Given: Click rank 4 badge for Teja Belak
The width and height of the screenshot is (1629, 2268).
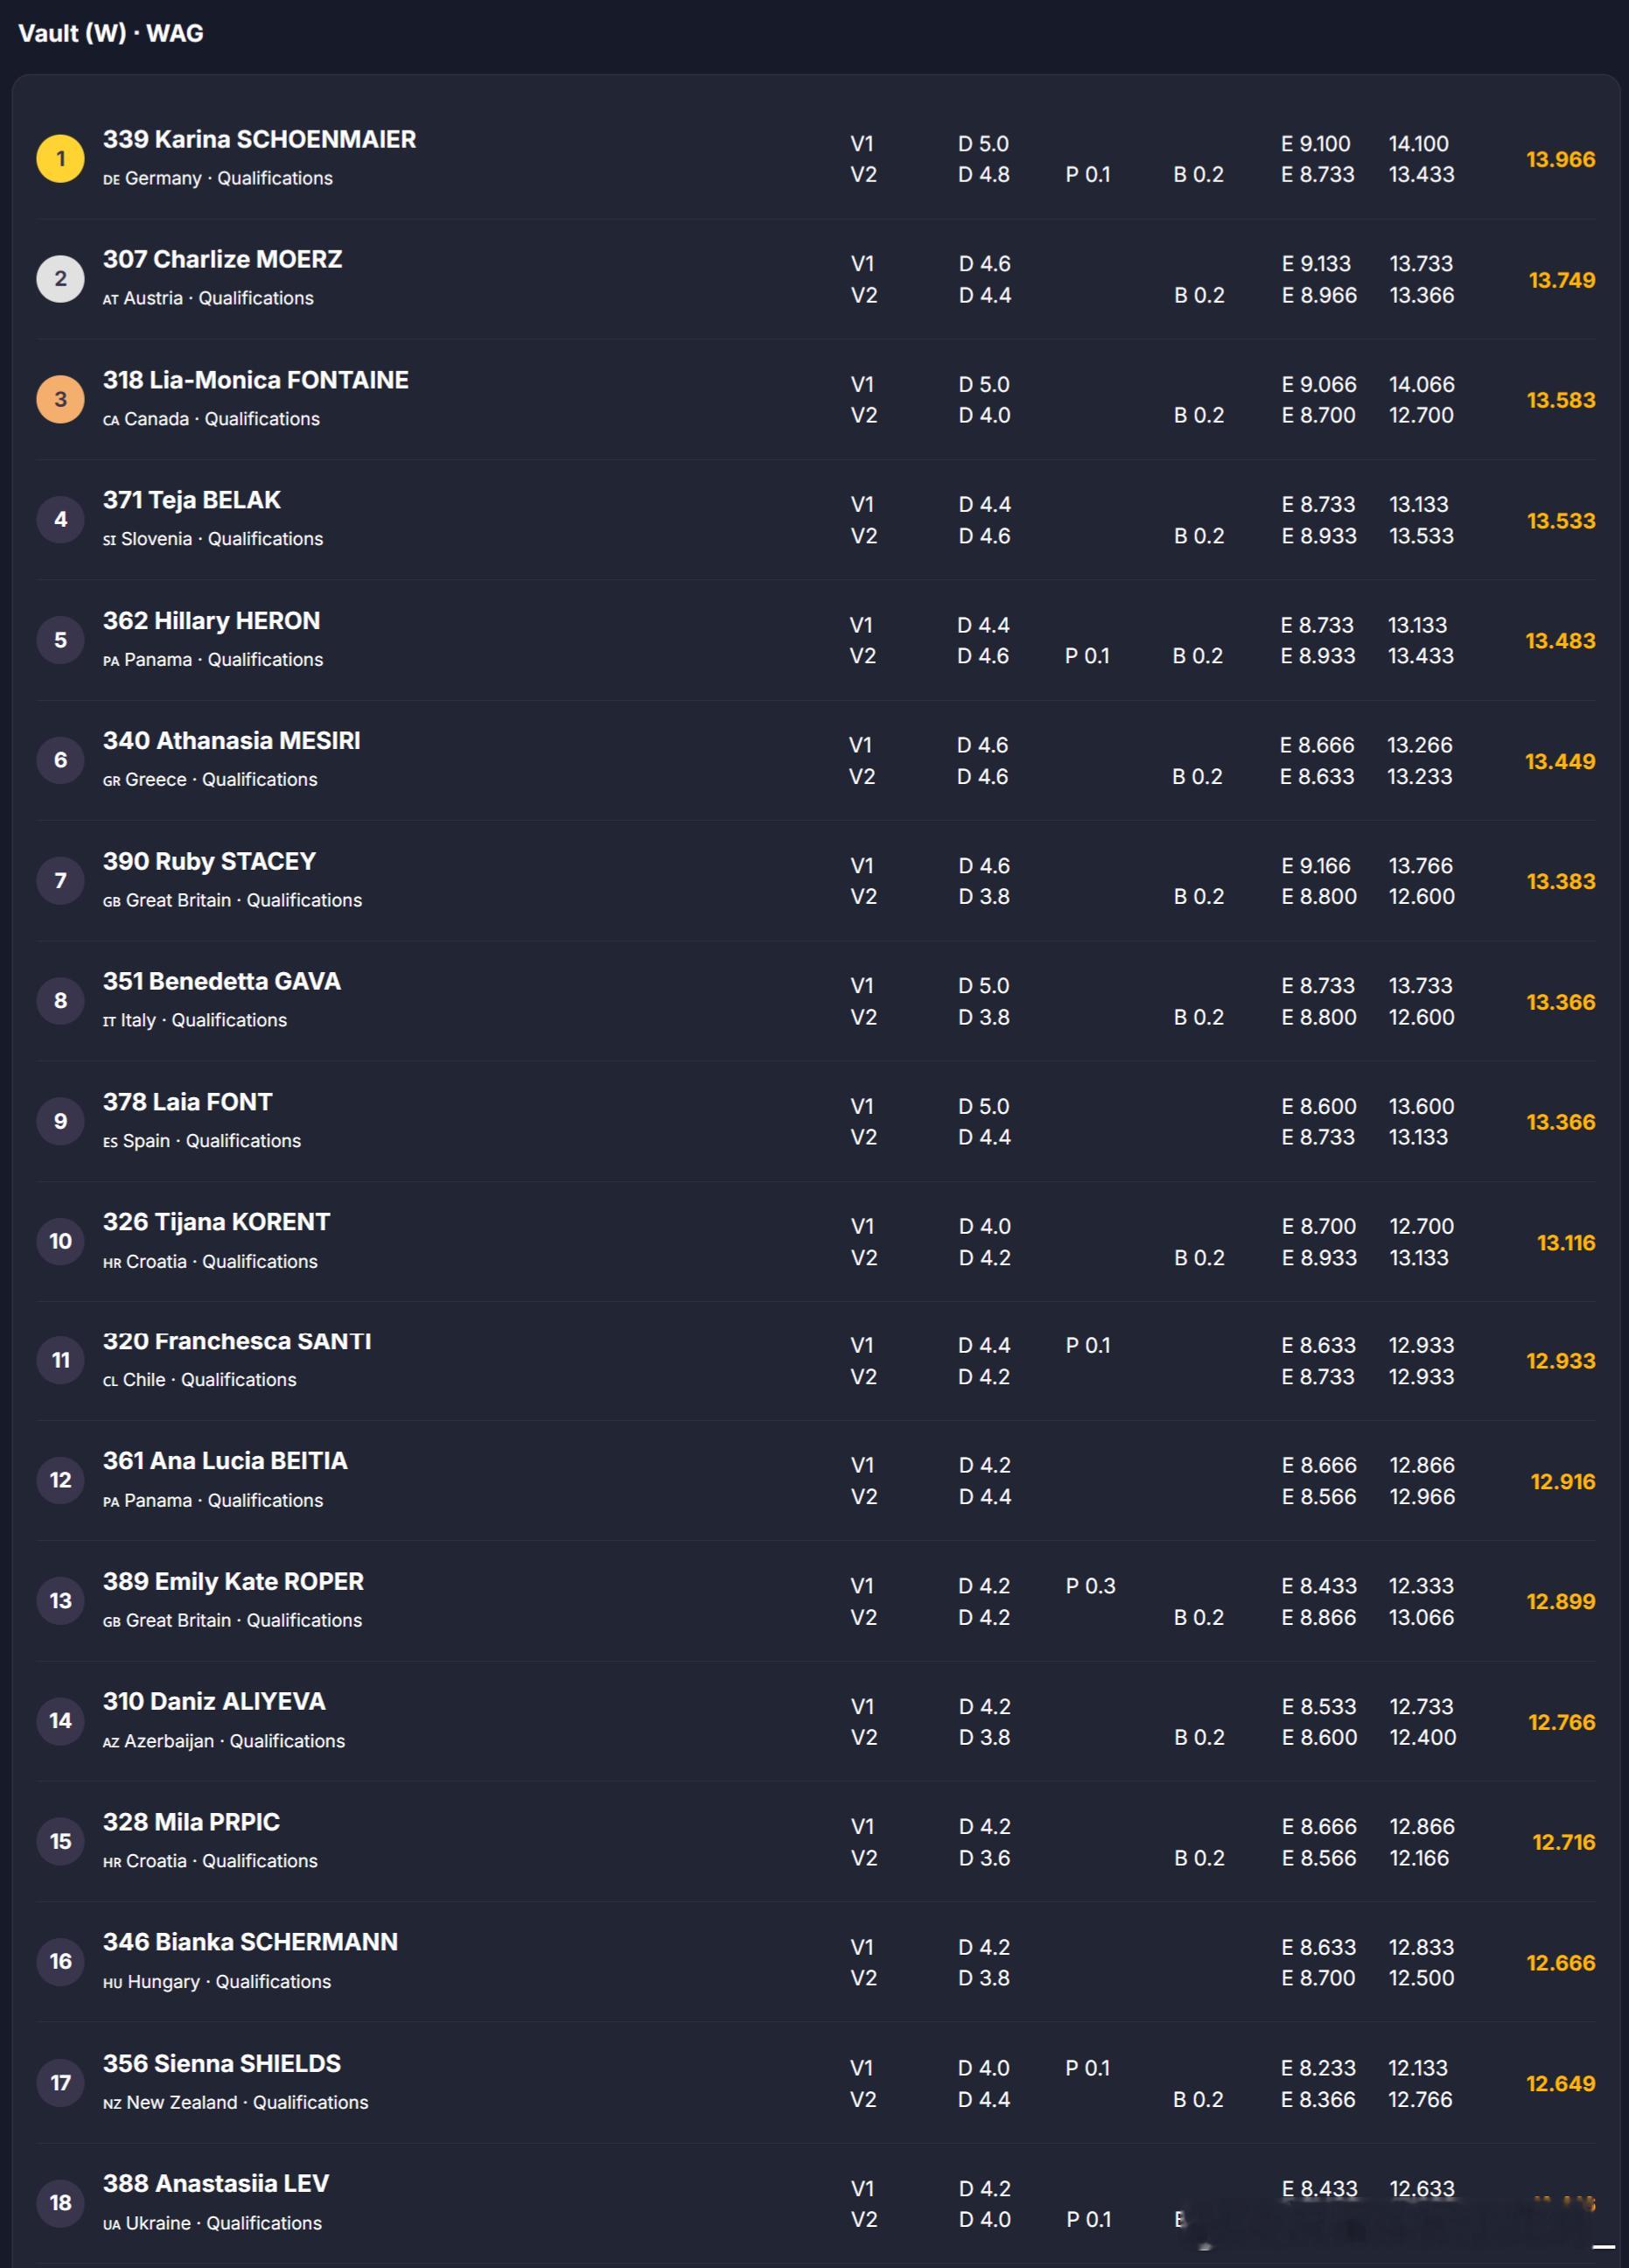Looking at the screenshot, I should [60, 520].
